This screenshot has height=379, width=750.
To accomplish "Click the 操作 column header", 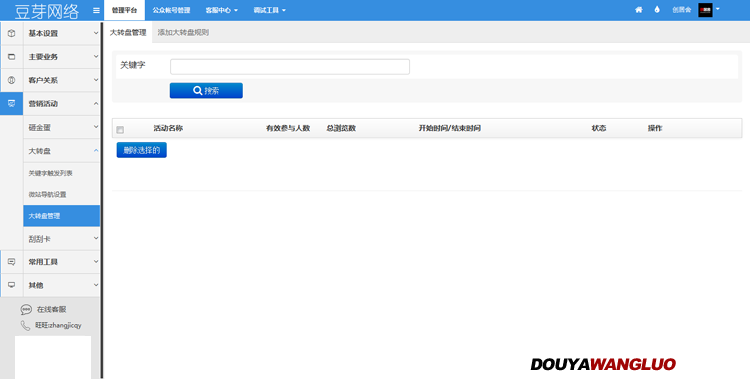I will tap(655, 128).
